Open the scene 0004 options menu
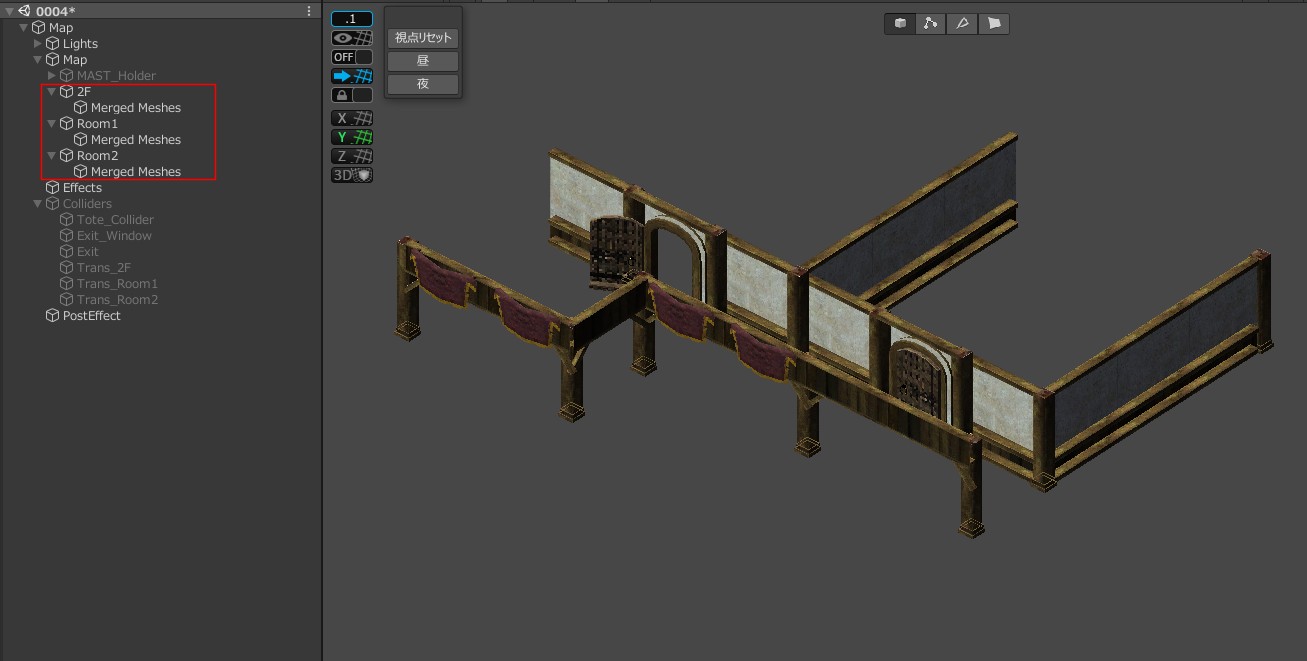Image resolution: width=1307 pixels, height=661 pixels. tap(309, 11)
